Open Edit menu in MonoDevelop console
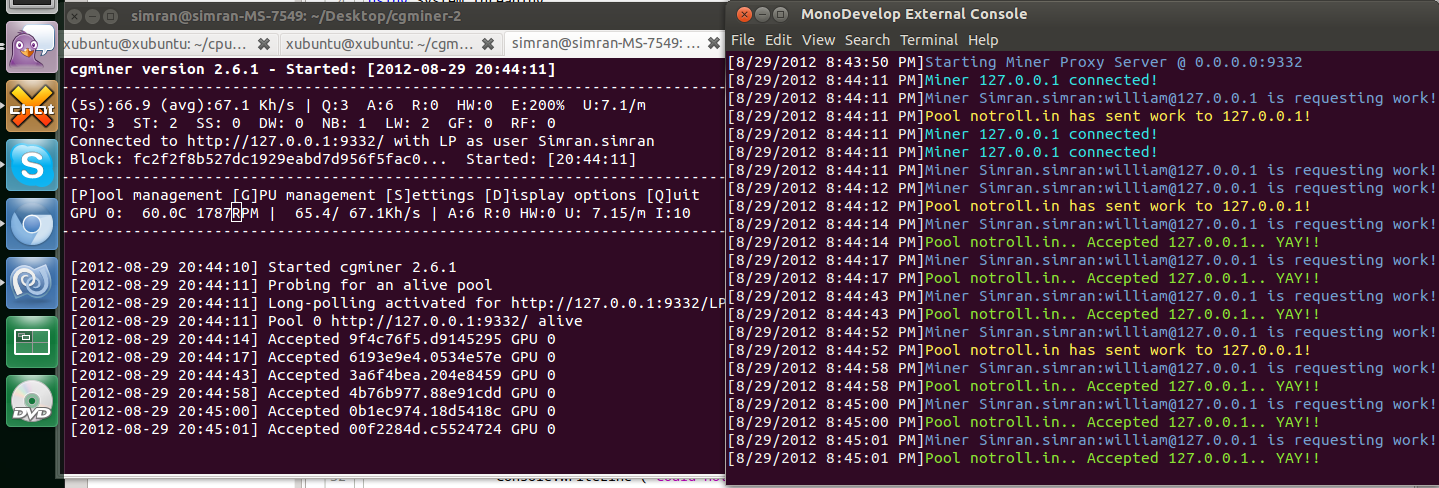 click(x=778, y=40)
